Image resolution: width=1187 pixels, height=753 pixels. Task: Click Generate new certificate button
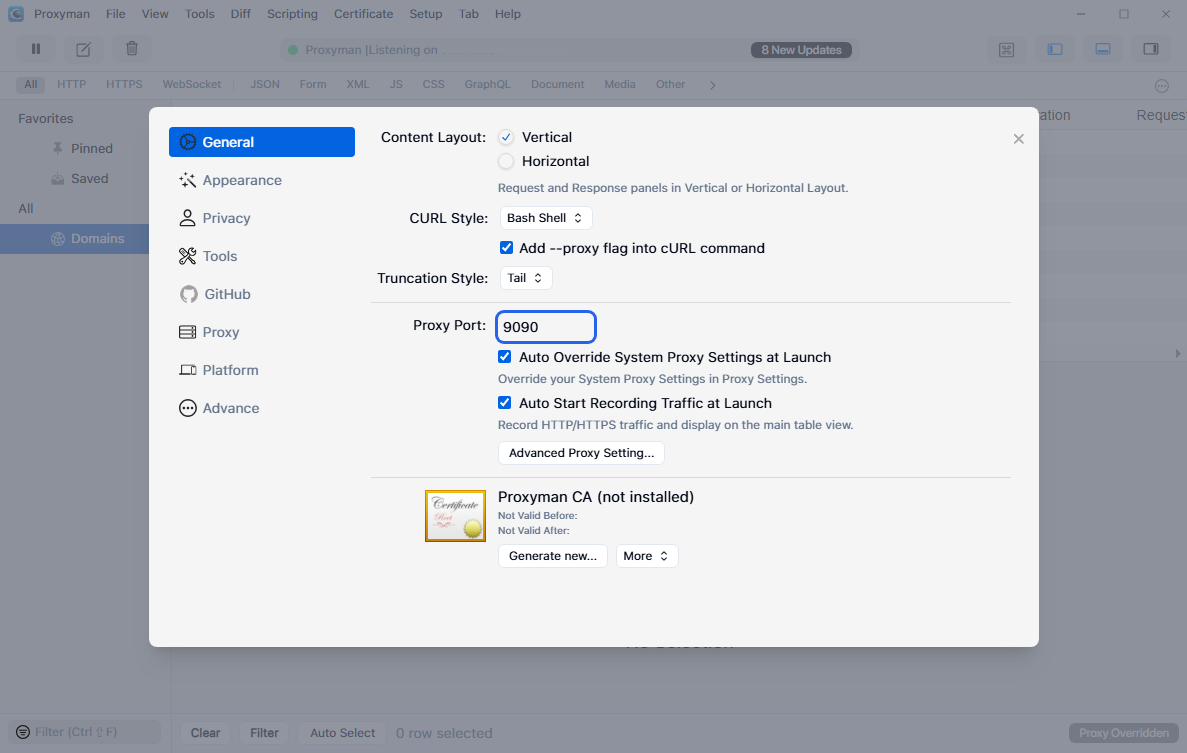coord(553,555)
